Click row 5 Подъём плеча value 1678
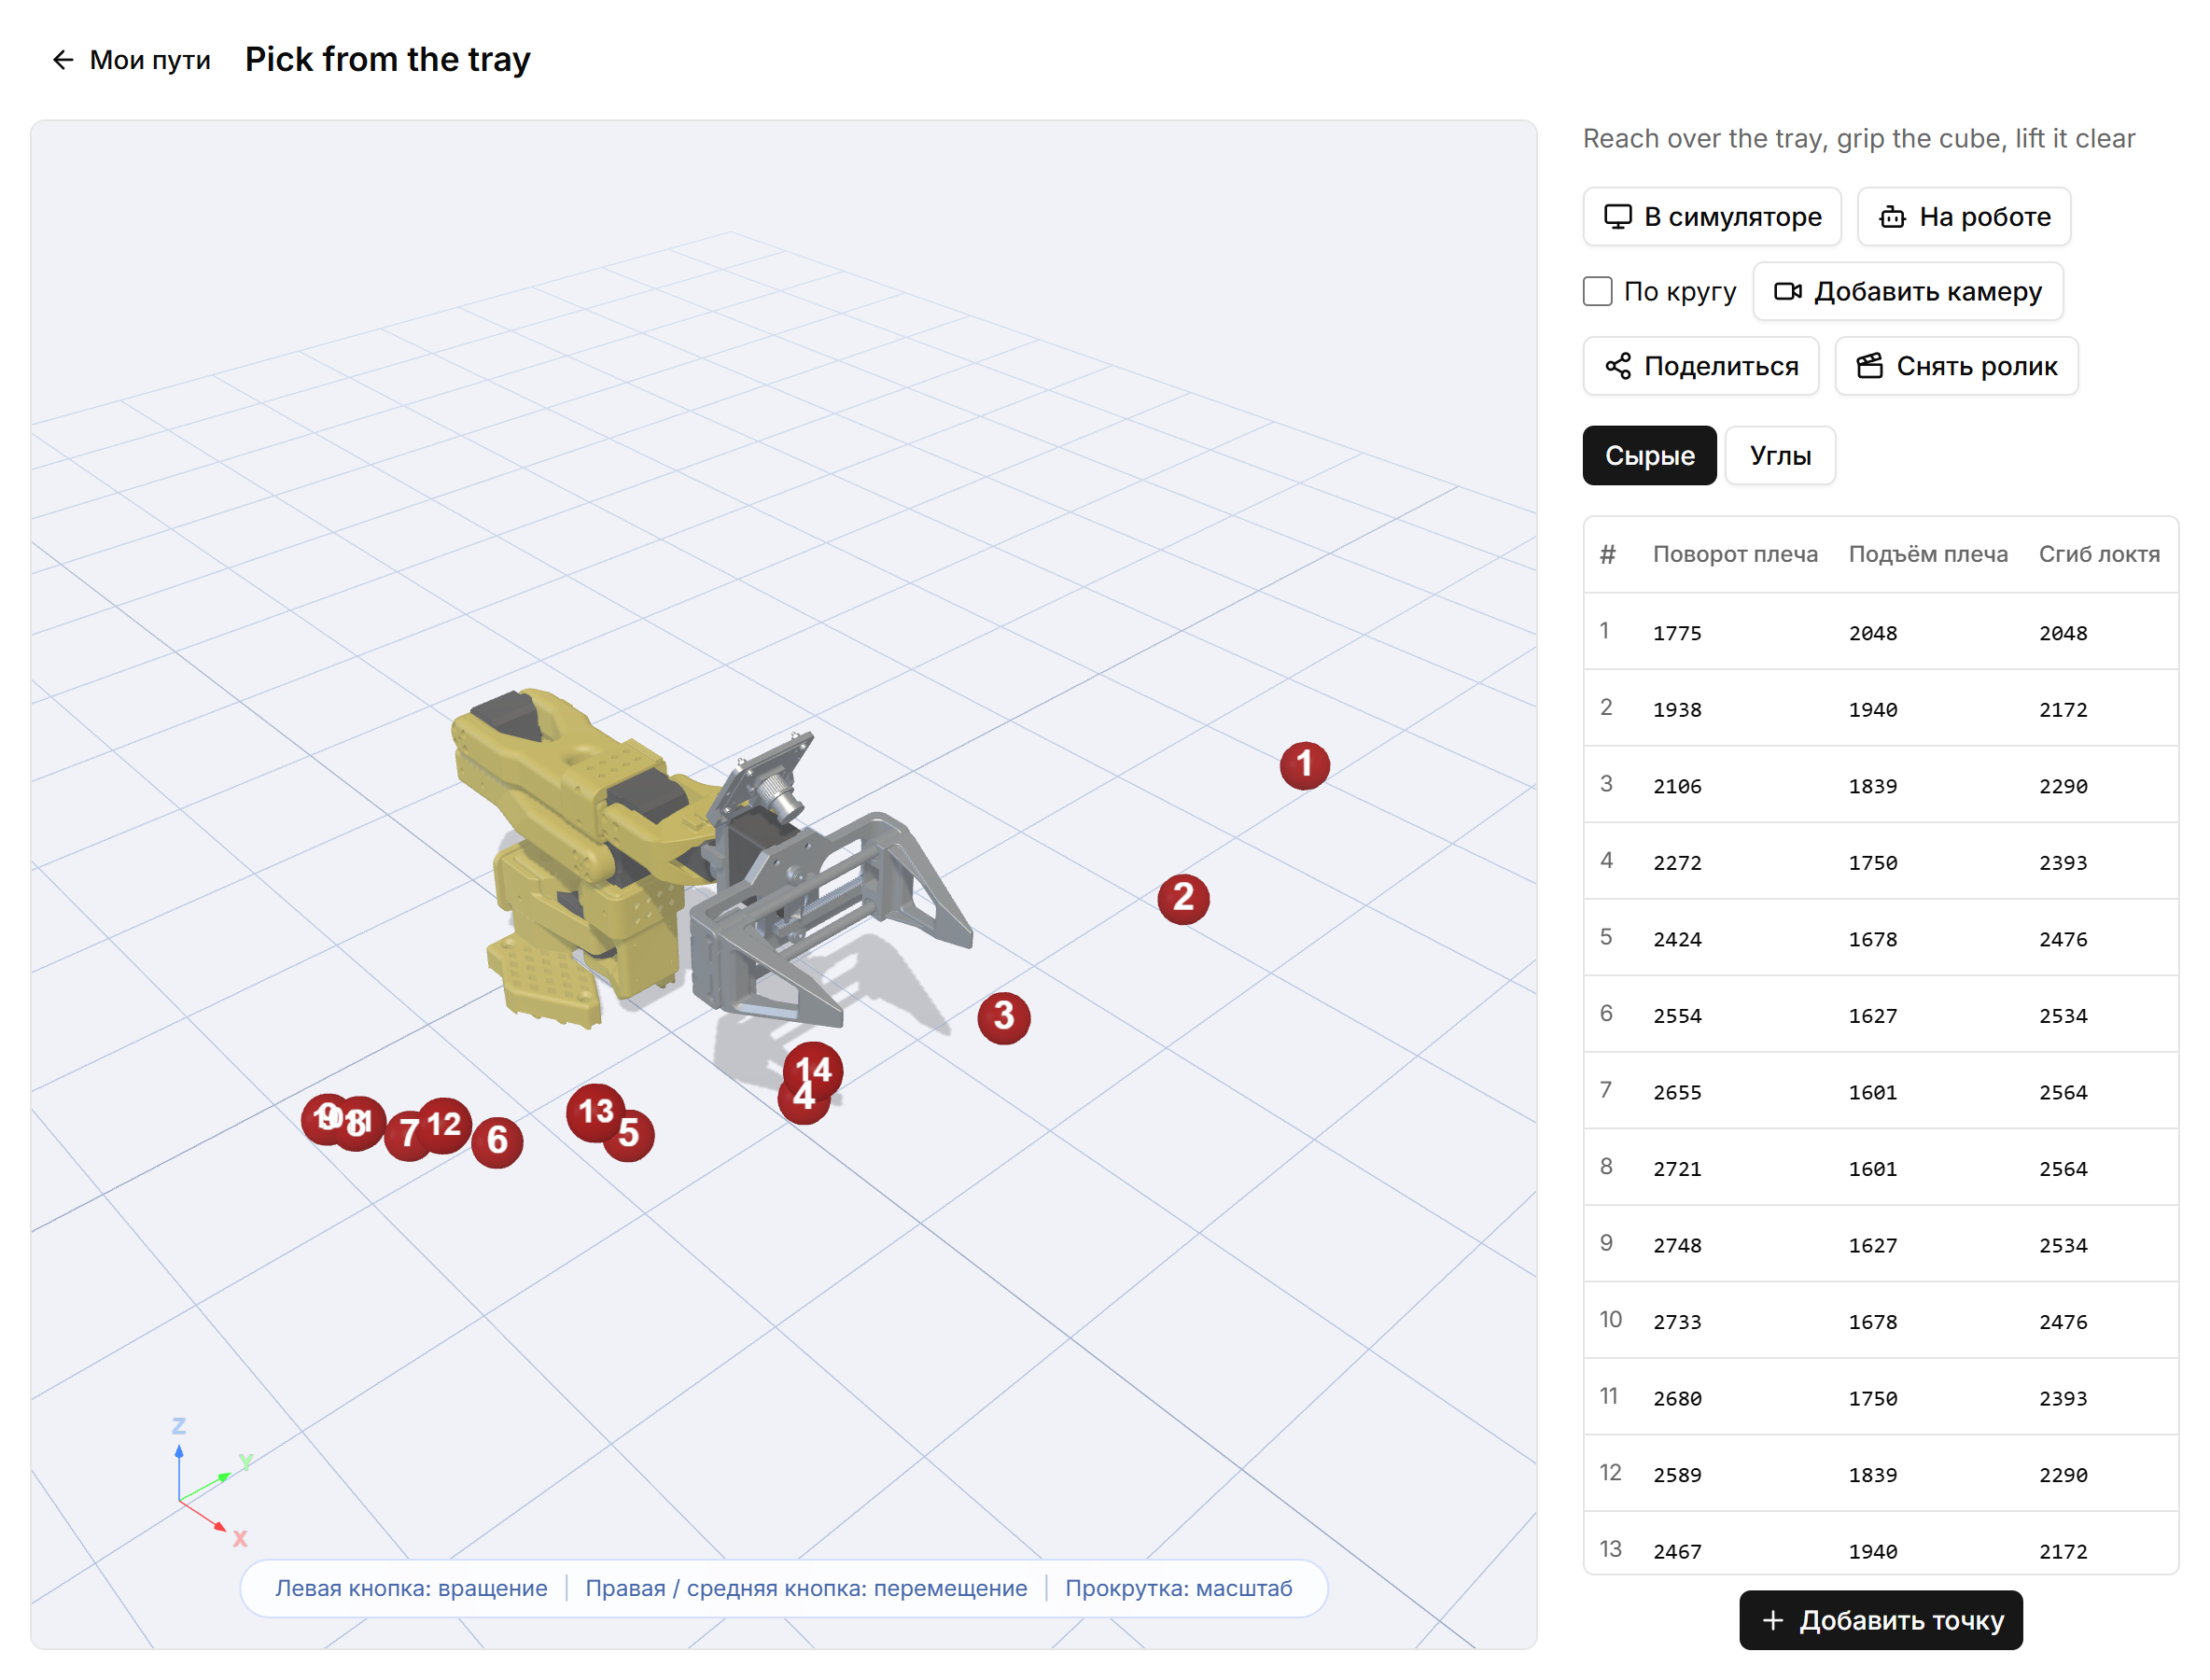The width and height of the screenshot is (2210, 1680). (x=1872, y=939)
